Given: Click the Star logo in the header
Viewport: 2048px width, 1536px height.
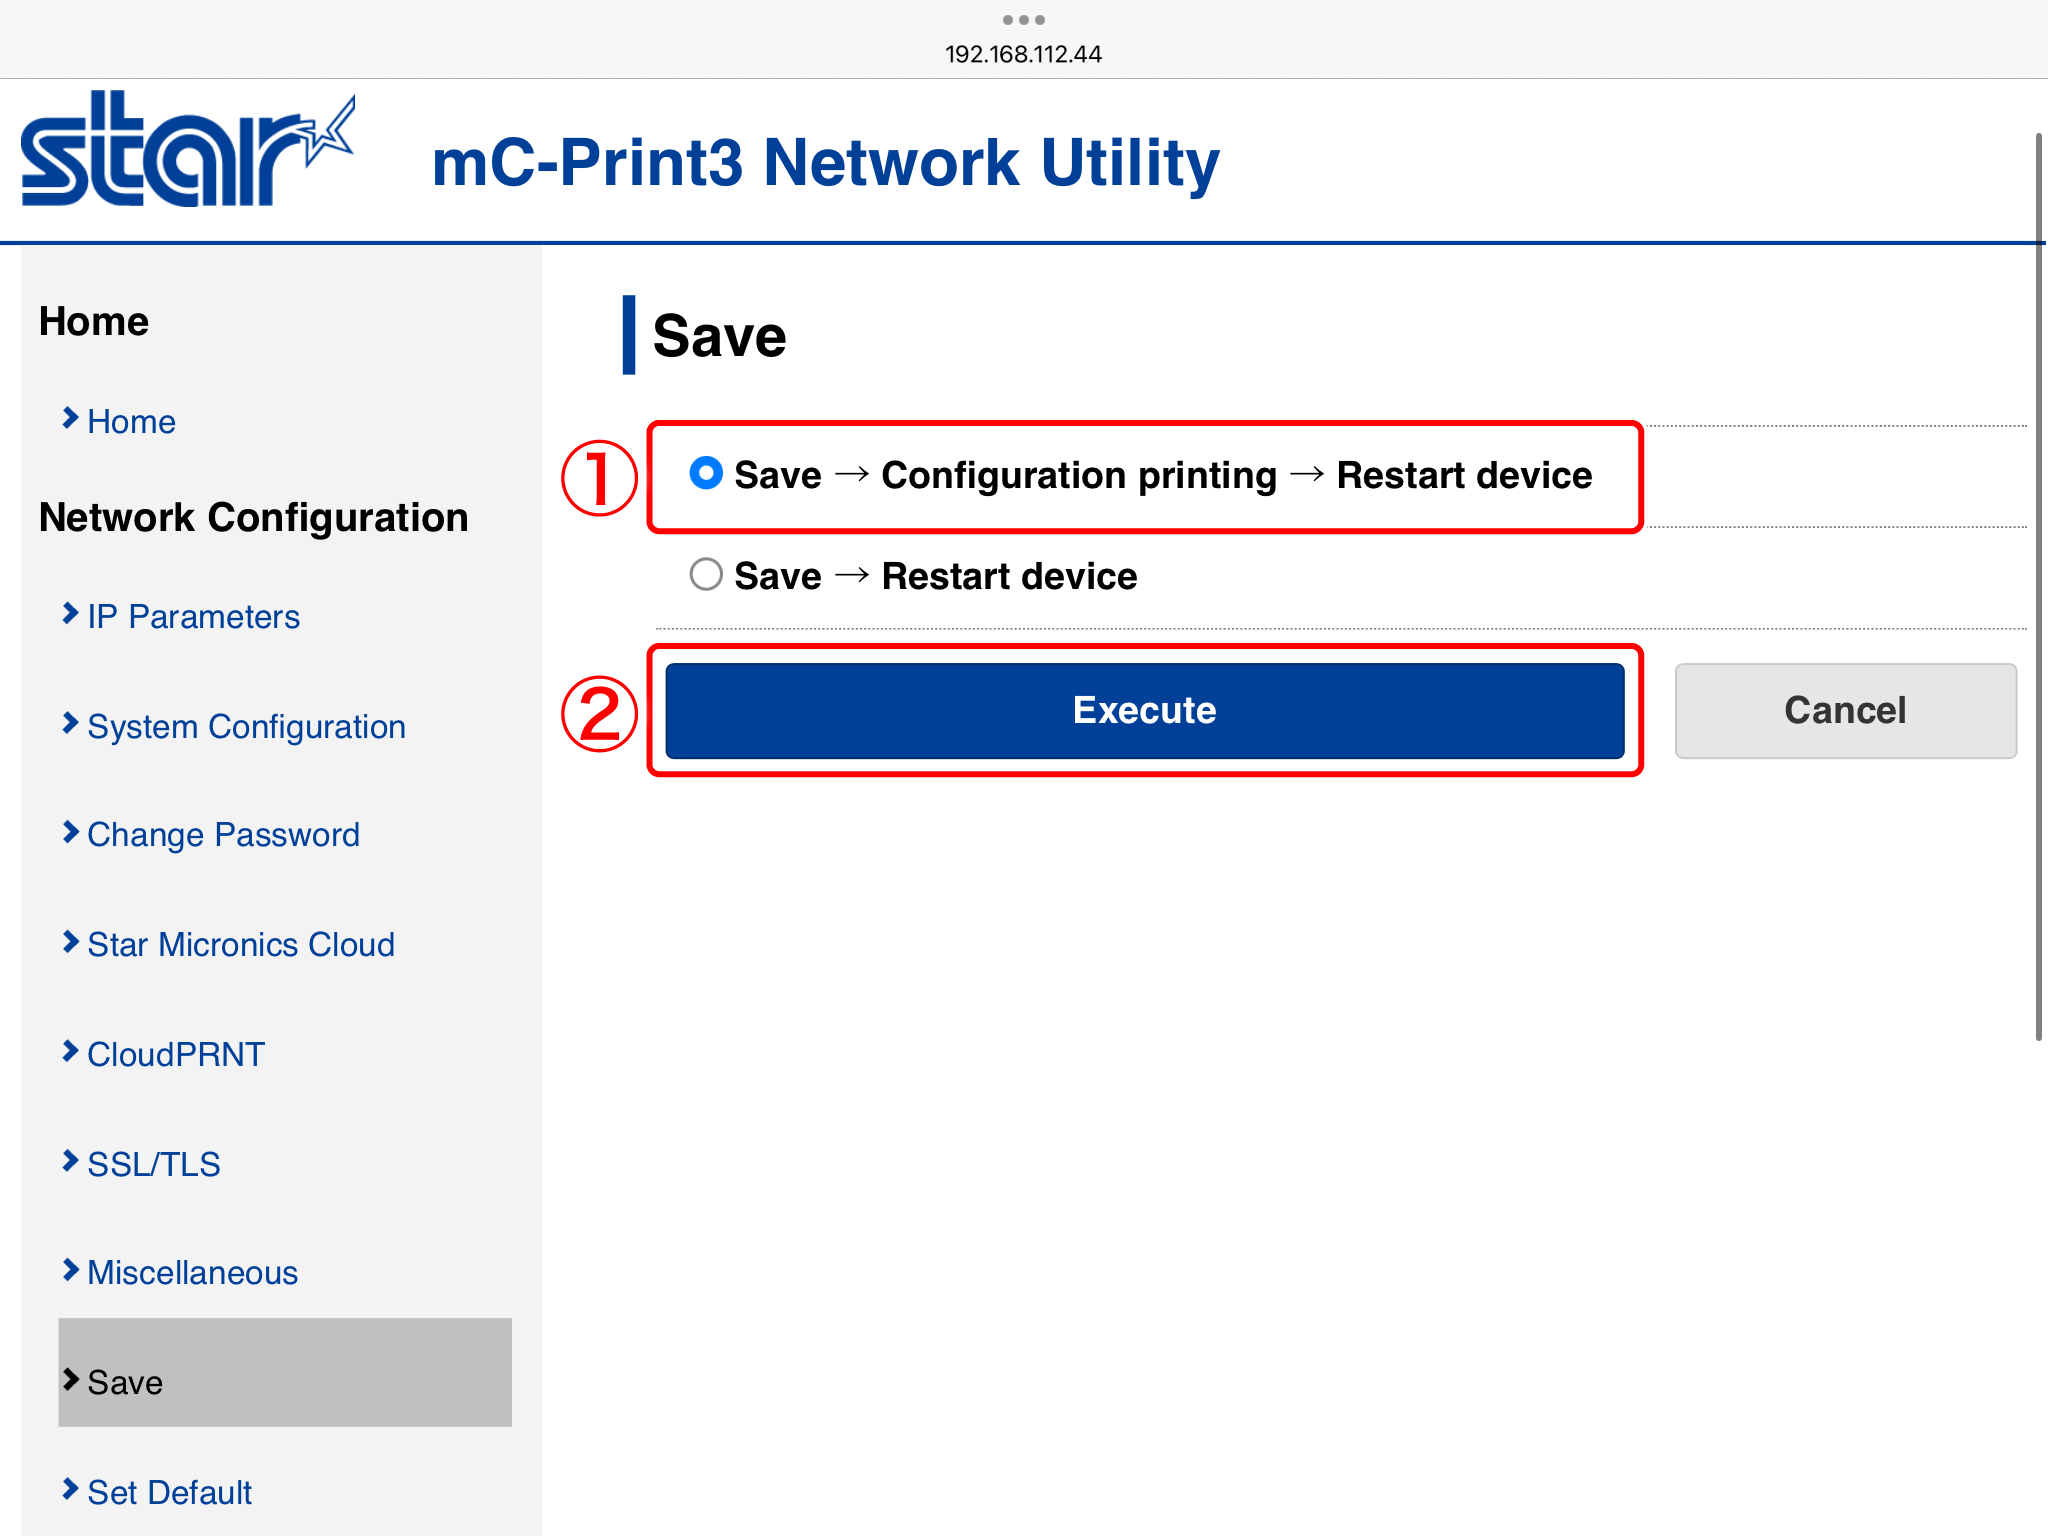Looking at the screenshot, I should (x=187, y=150).
